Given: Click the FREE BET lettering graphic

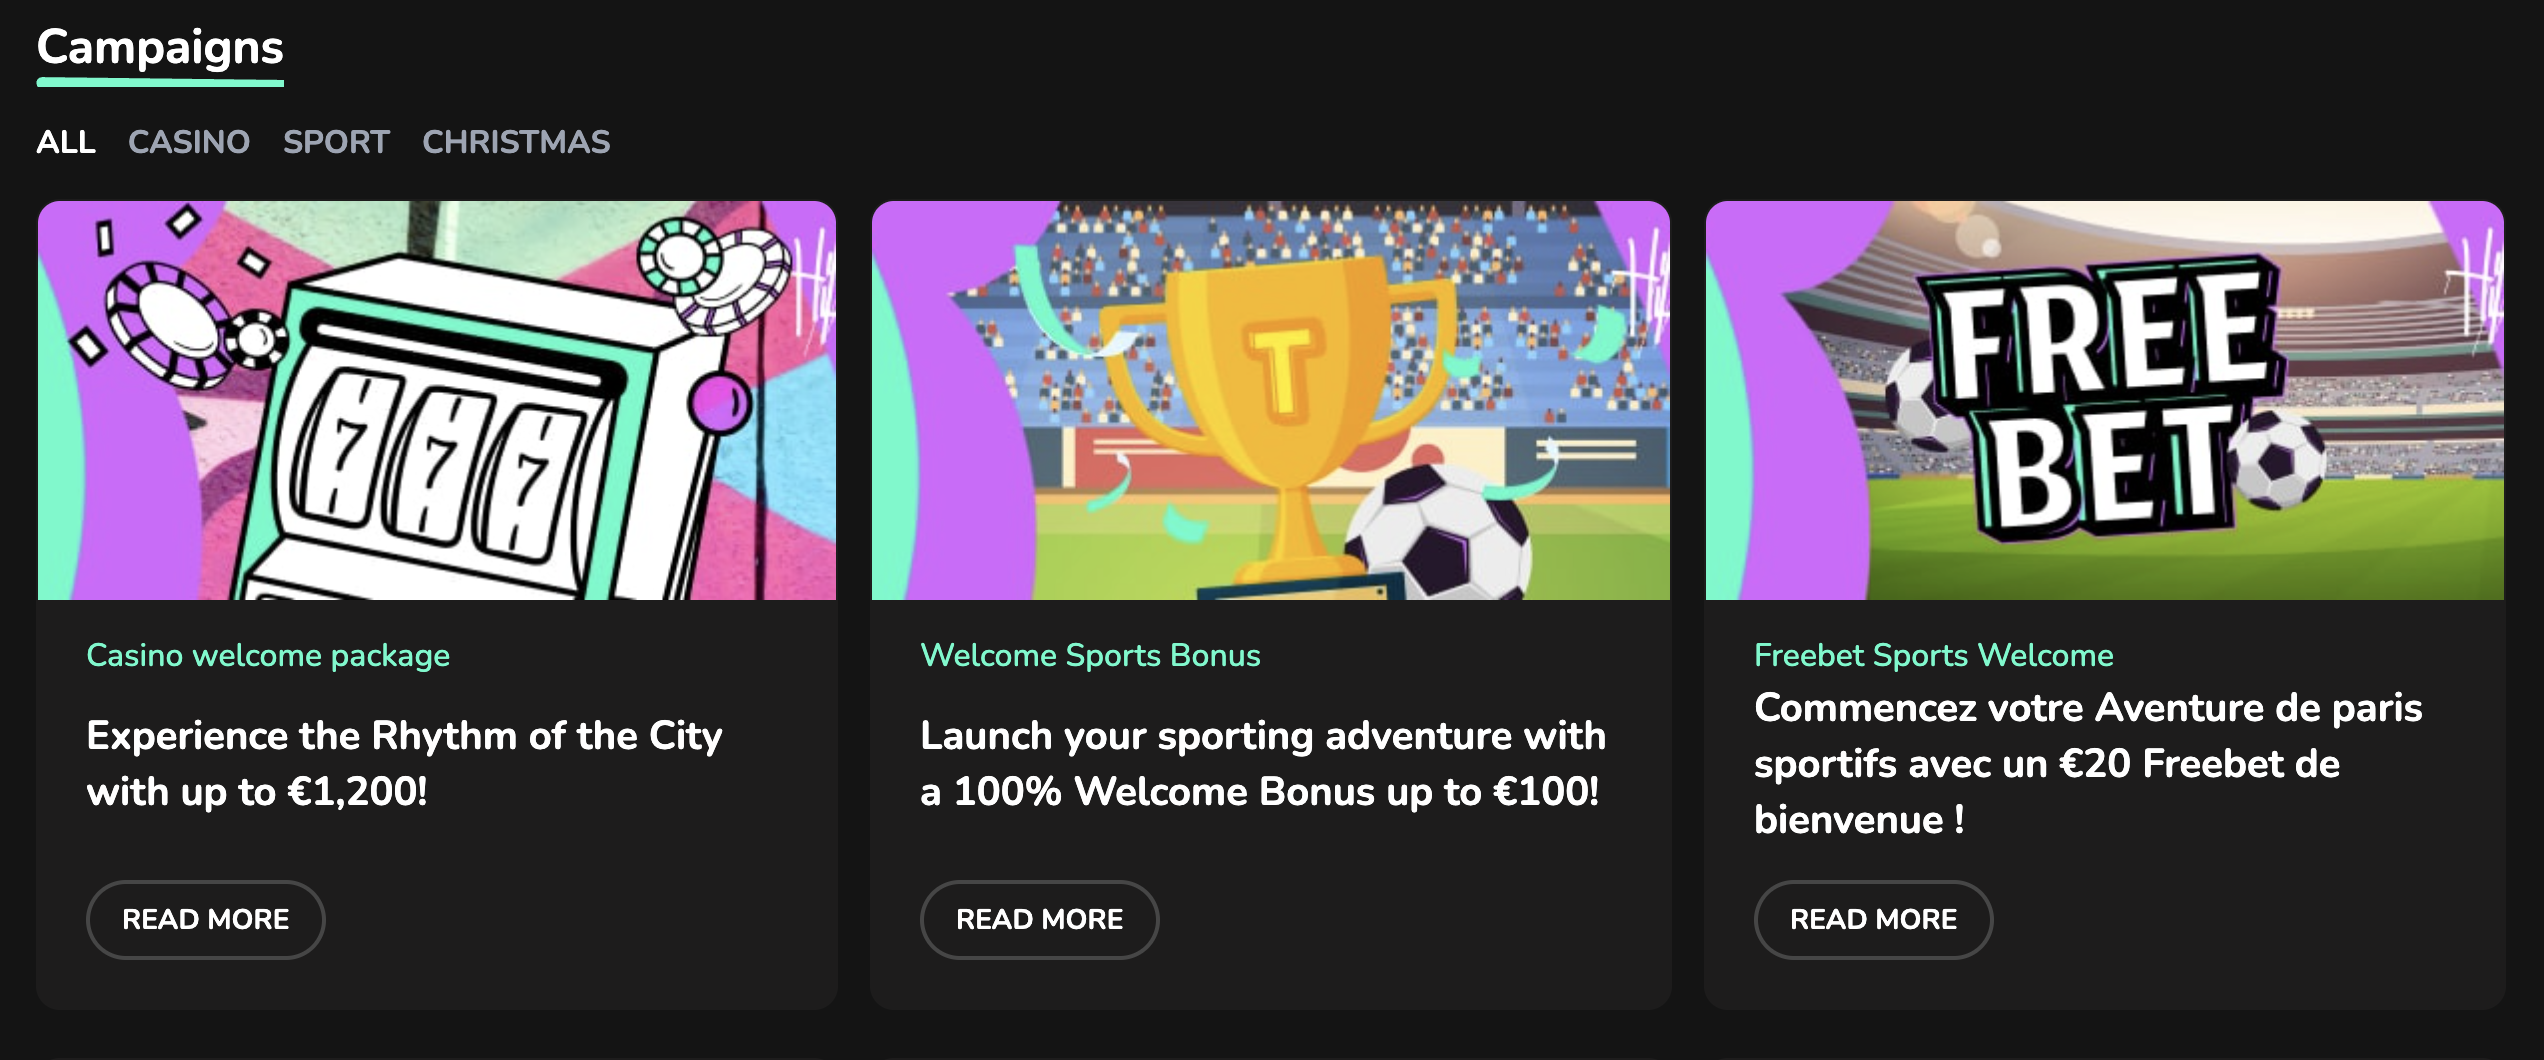Looking at the screenshot, I should [2100, 400].
